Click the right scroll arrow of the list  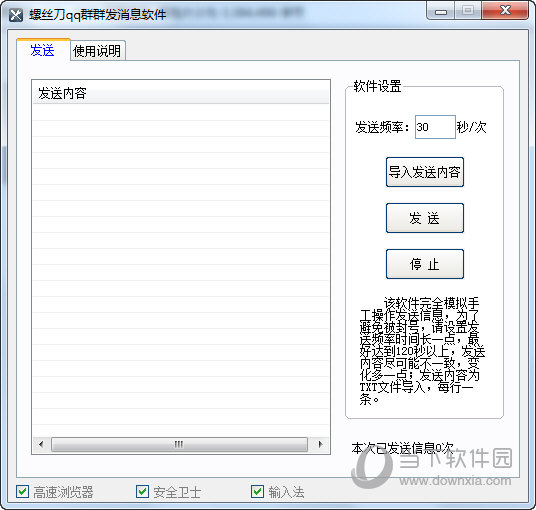(x=320, y=444)
